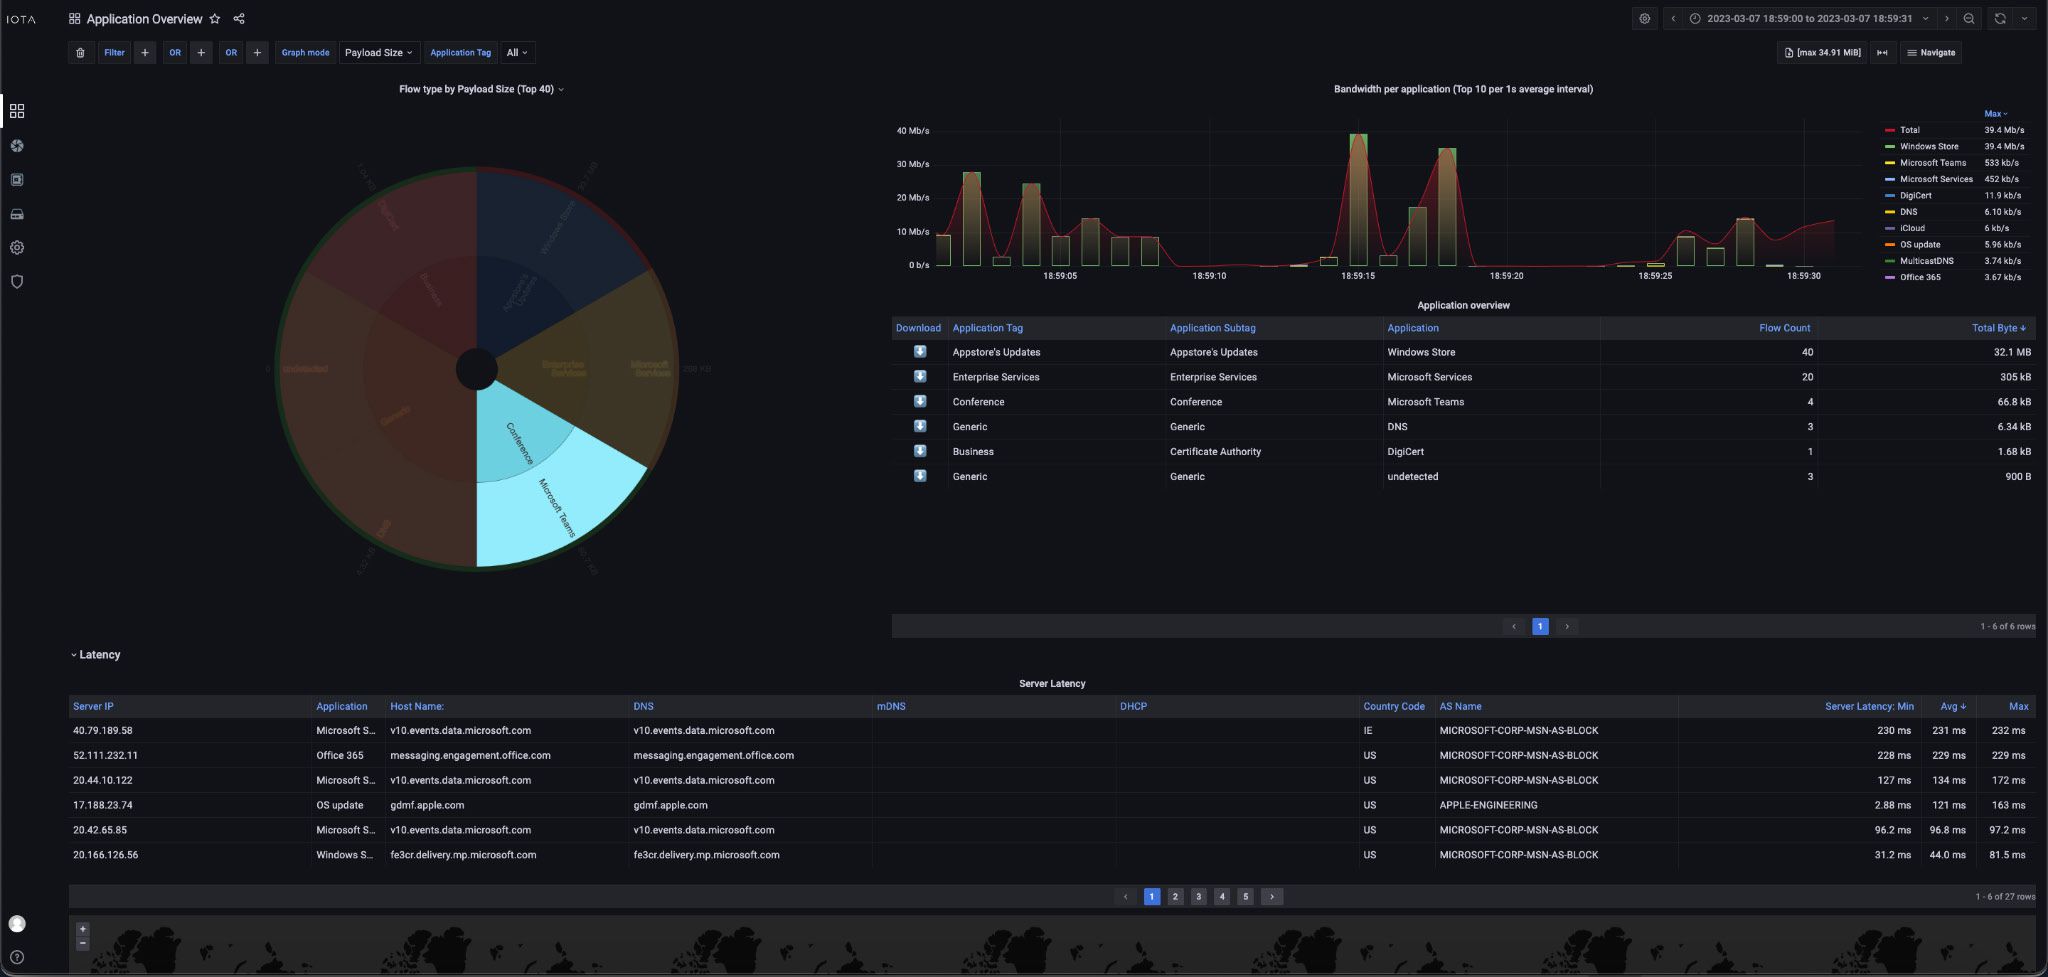Image resolution: width=2048 pixels, height=977 pixels.
Task: Open dashboard settings gear in top bar
Action: point(1644,19)
